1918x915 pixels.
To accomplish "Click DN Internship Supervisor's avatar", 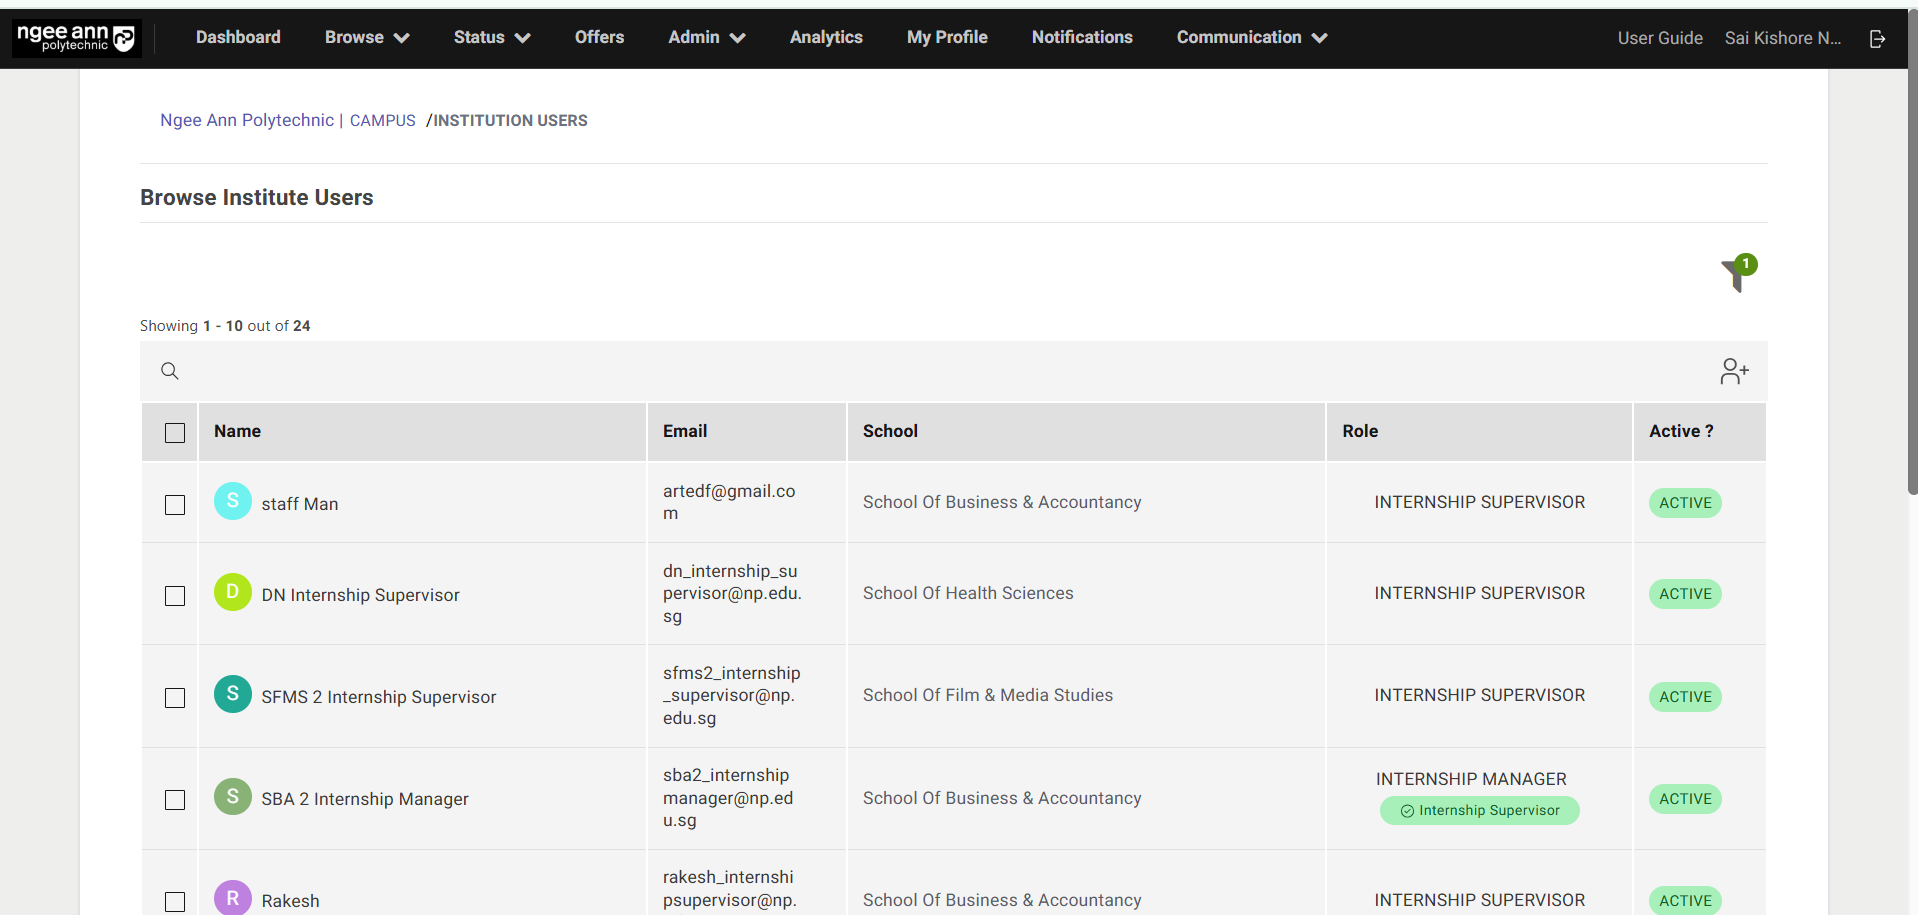I will [x=232, y=592].
